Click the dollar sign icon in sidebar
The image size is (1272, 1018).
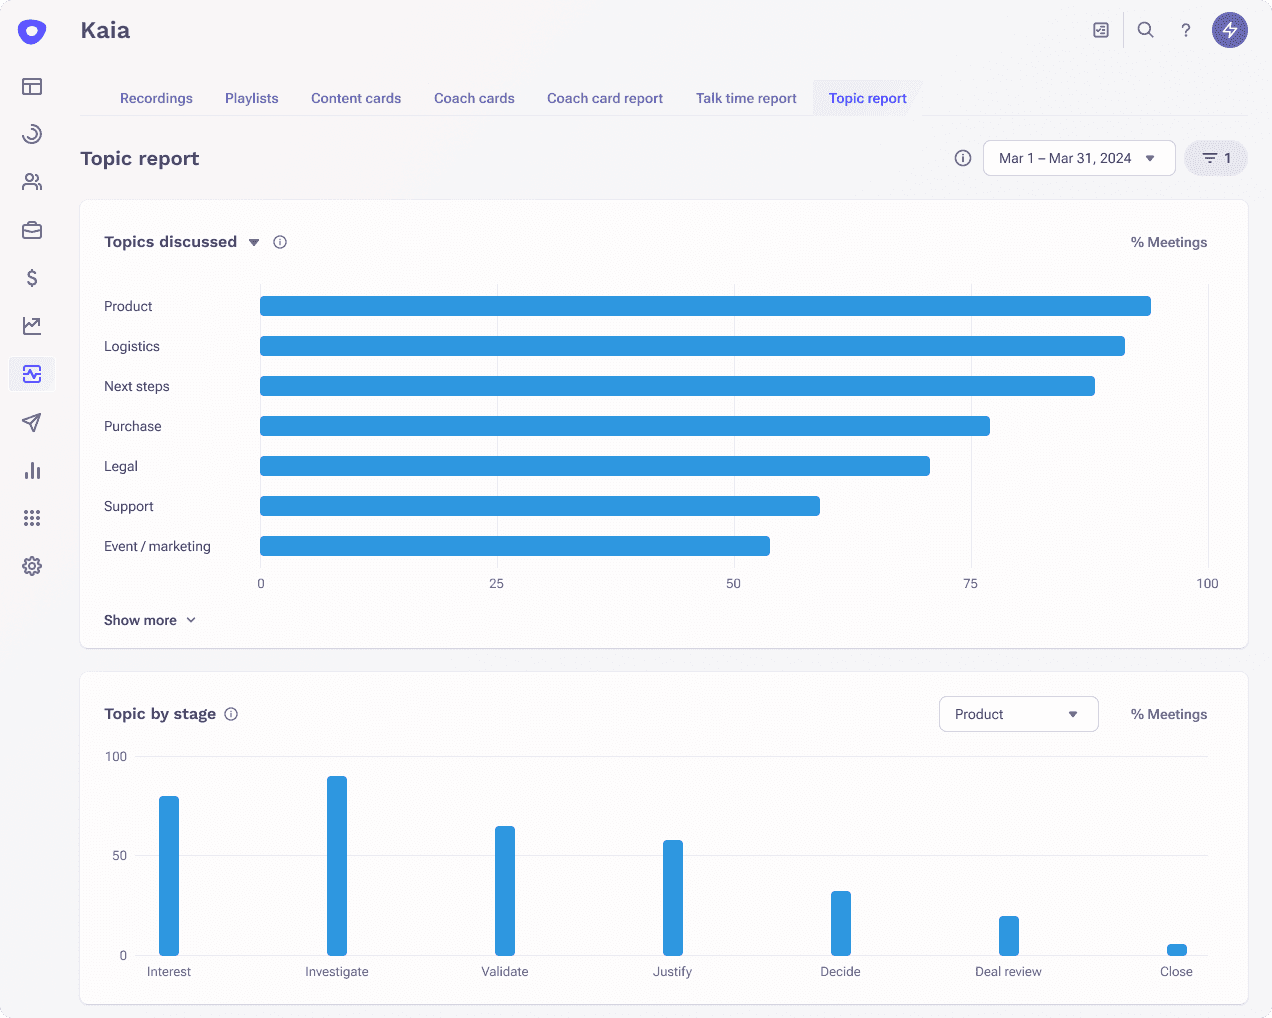pos(32,278)
